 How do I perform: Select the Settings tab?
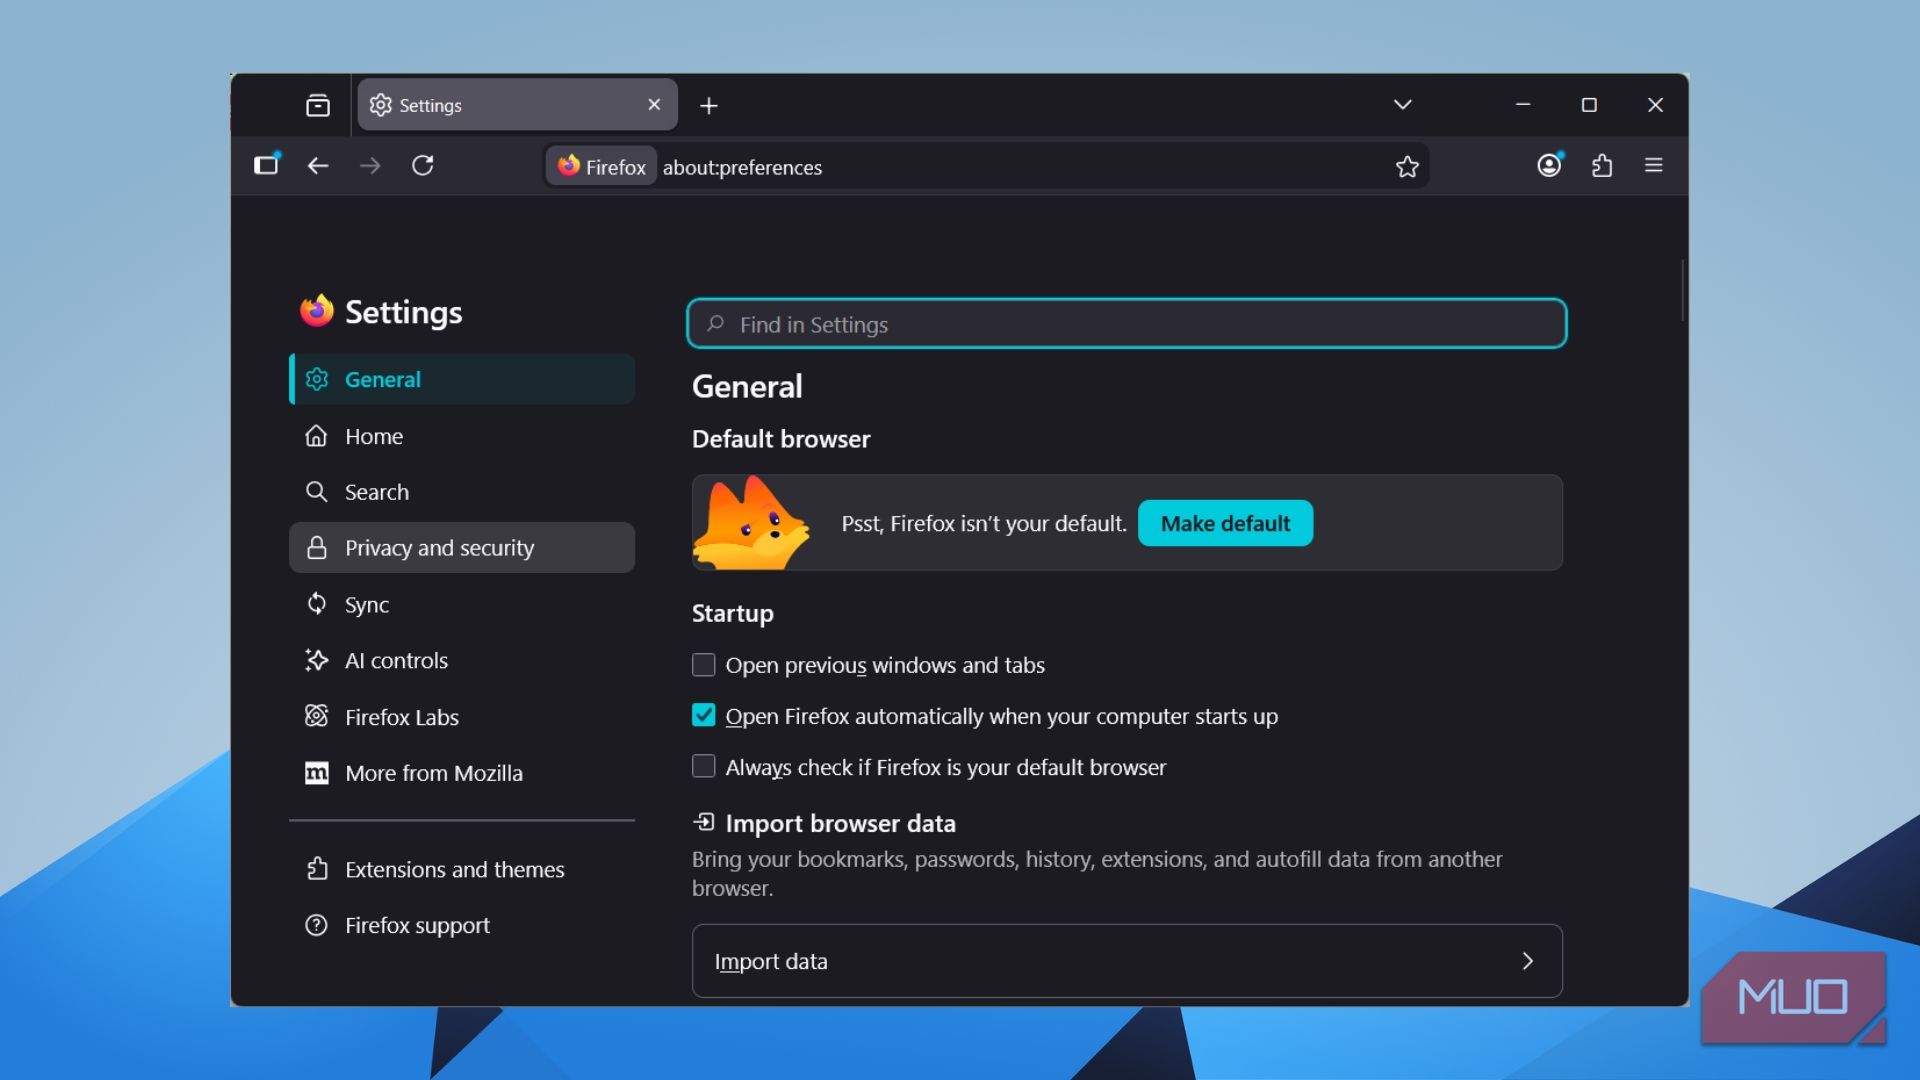[517, 105]
